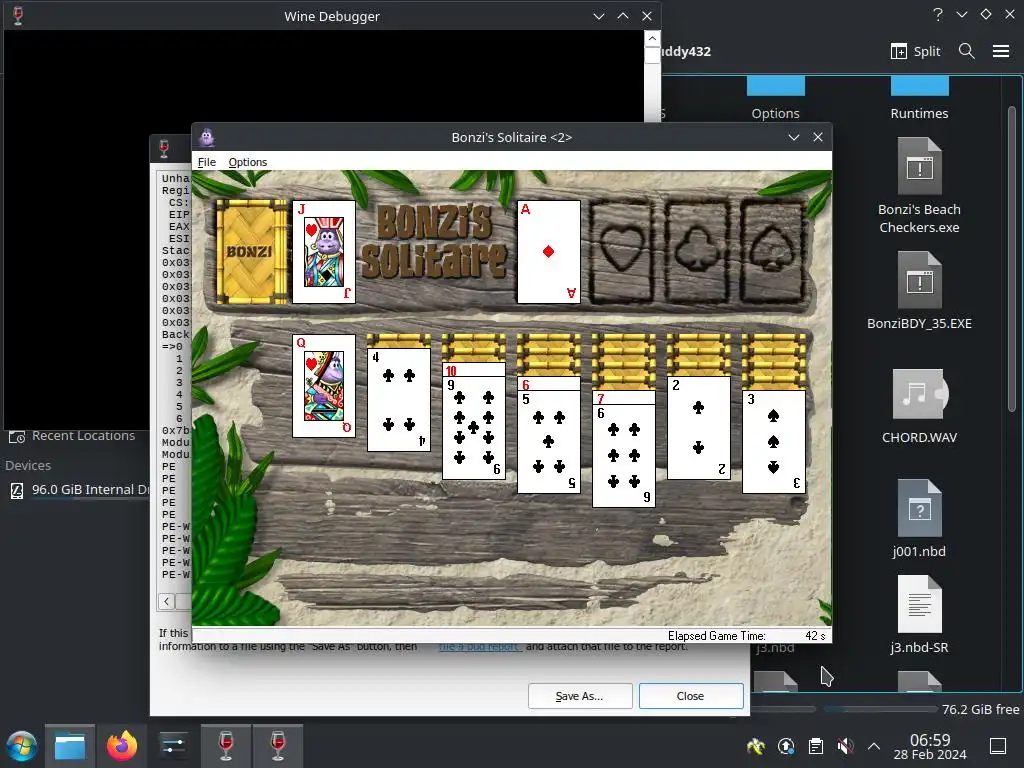Select the Jack of Hearts waste card

pyautogui.click(x=324, y=252)
